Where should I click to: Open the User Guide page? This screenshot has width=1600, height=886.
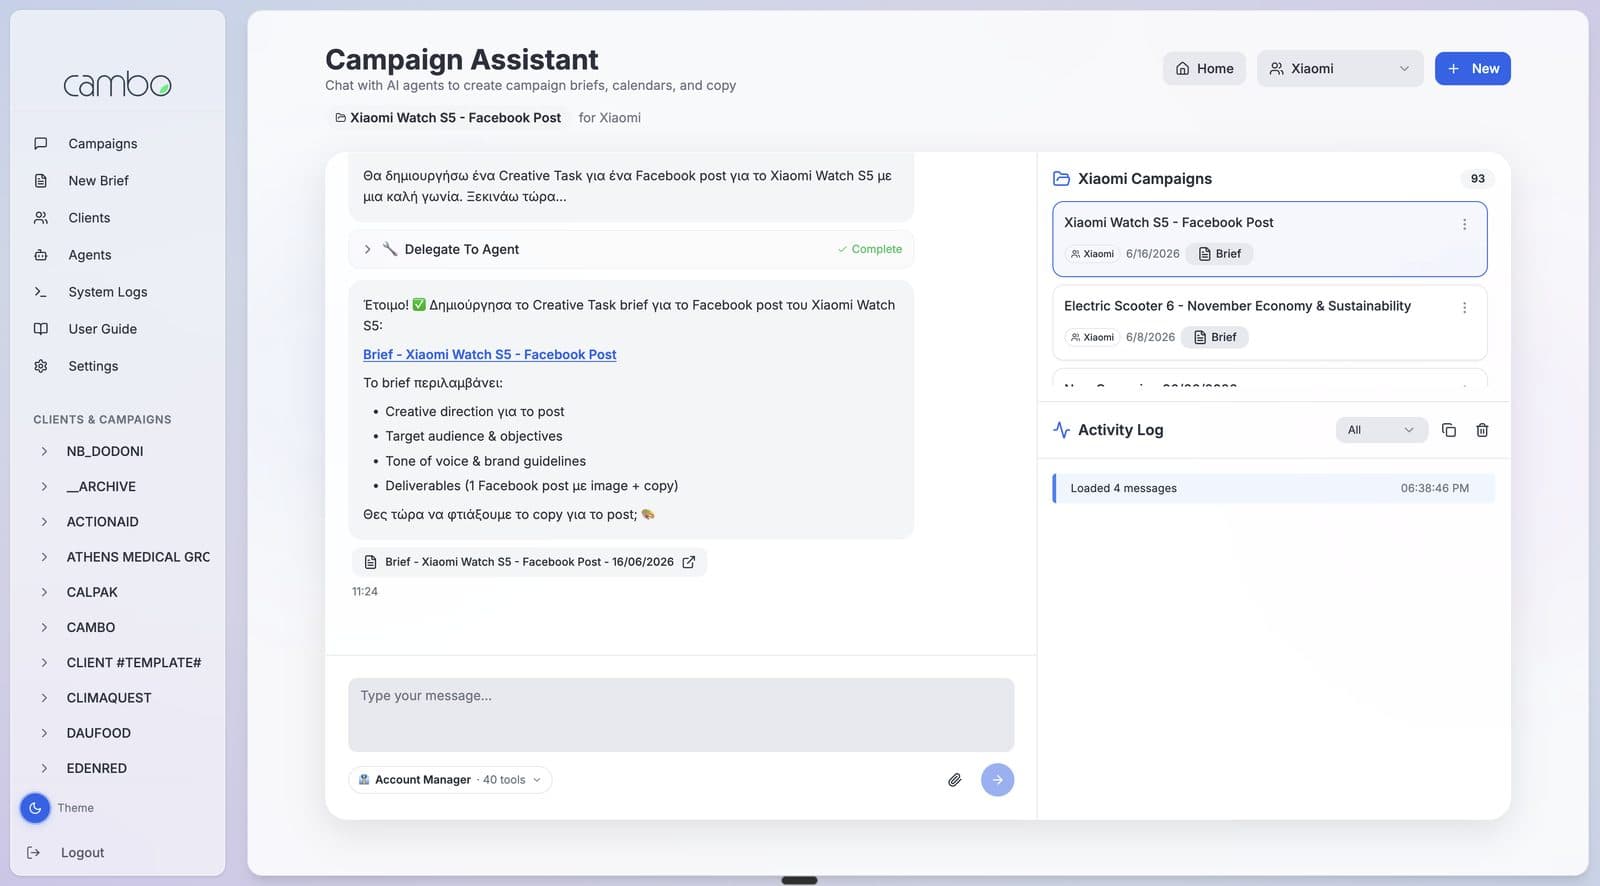pos(102,329)
